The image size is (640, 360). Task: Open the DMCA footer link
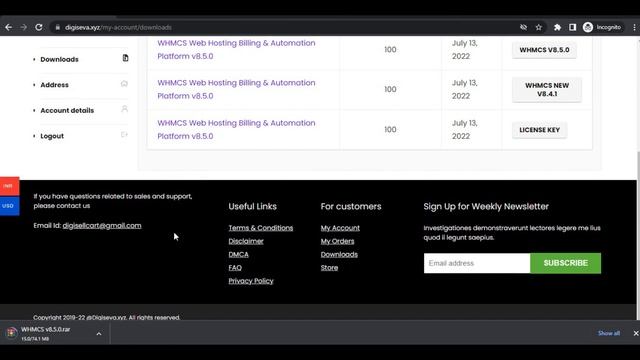point(238,255)
